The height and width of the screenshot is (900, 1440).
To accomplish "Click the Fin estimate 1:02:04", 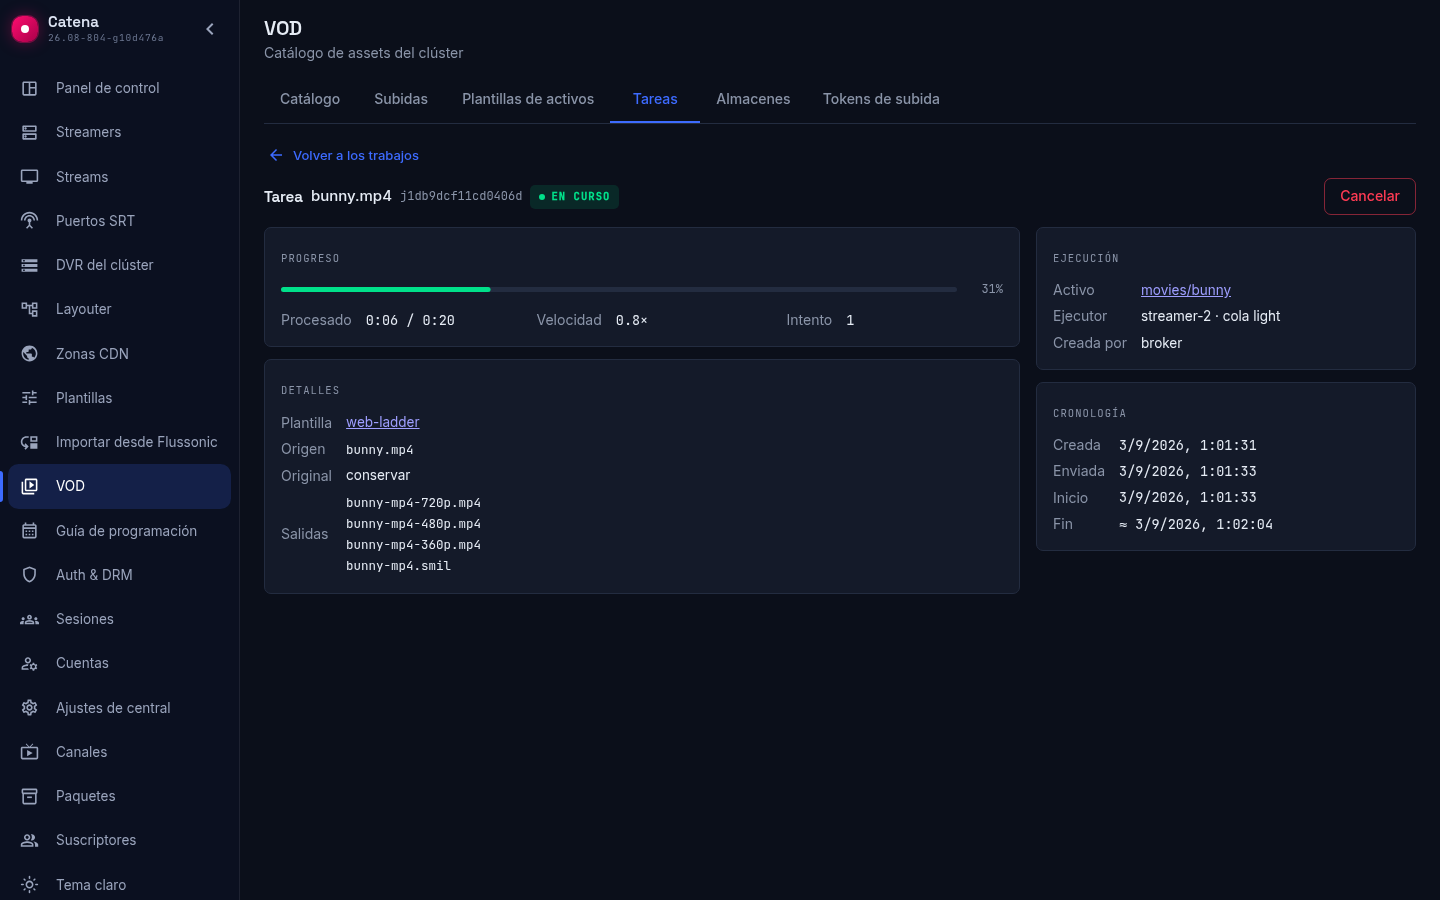I will click(1196, 524).
